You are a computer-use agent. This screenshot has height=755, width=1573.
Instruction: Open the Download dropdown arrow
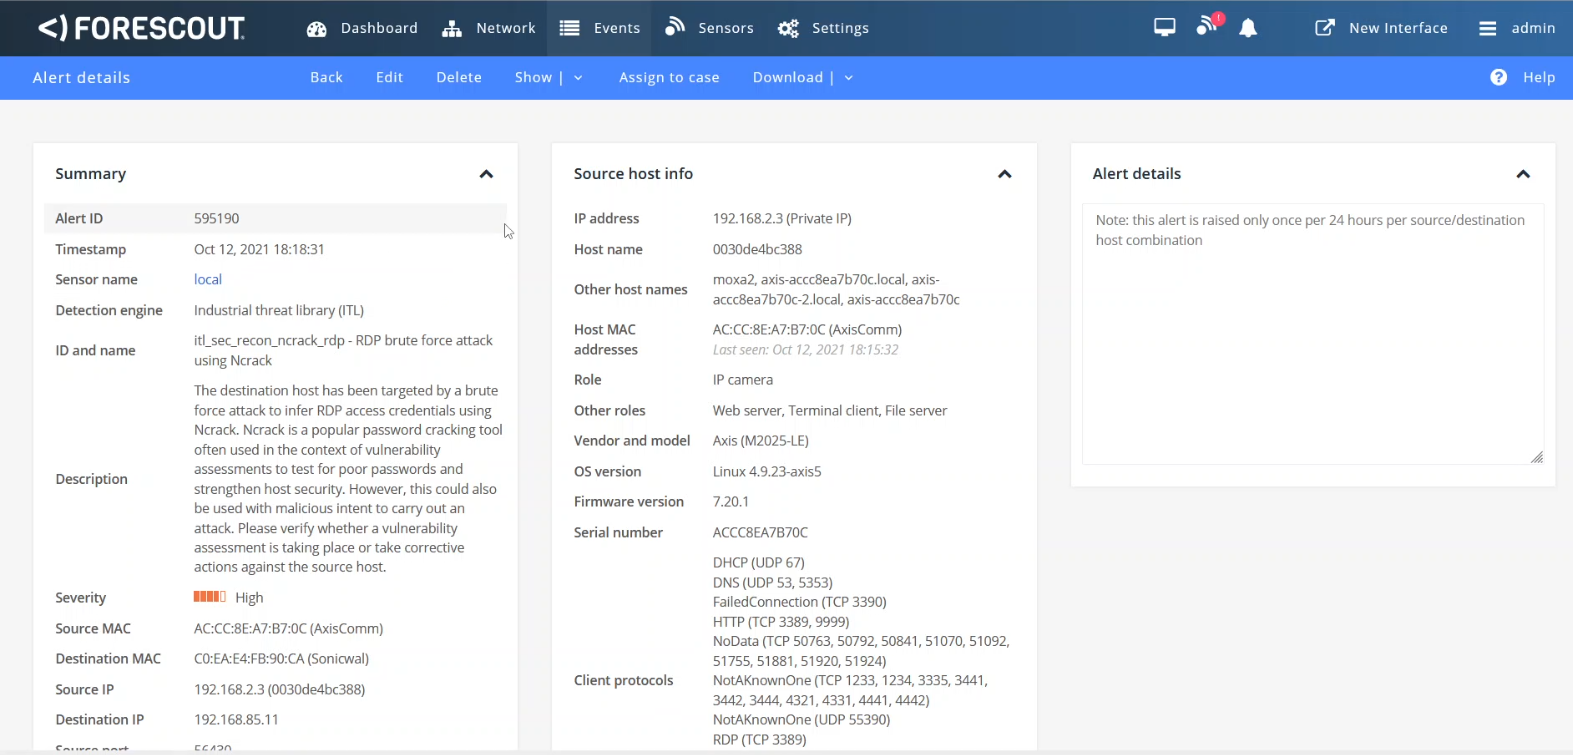click(x=849, y=78)
